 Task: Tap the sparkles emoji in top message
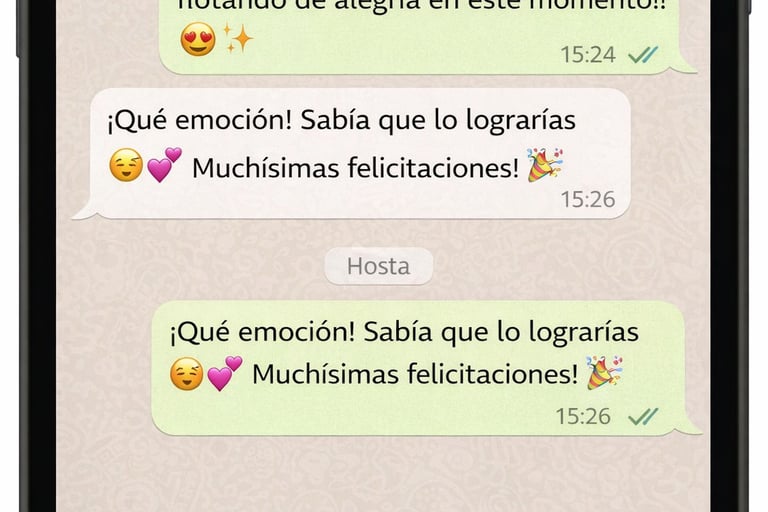pos(238,38)
